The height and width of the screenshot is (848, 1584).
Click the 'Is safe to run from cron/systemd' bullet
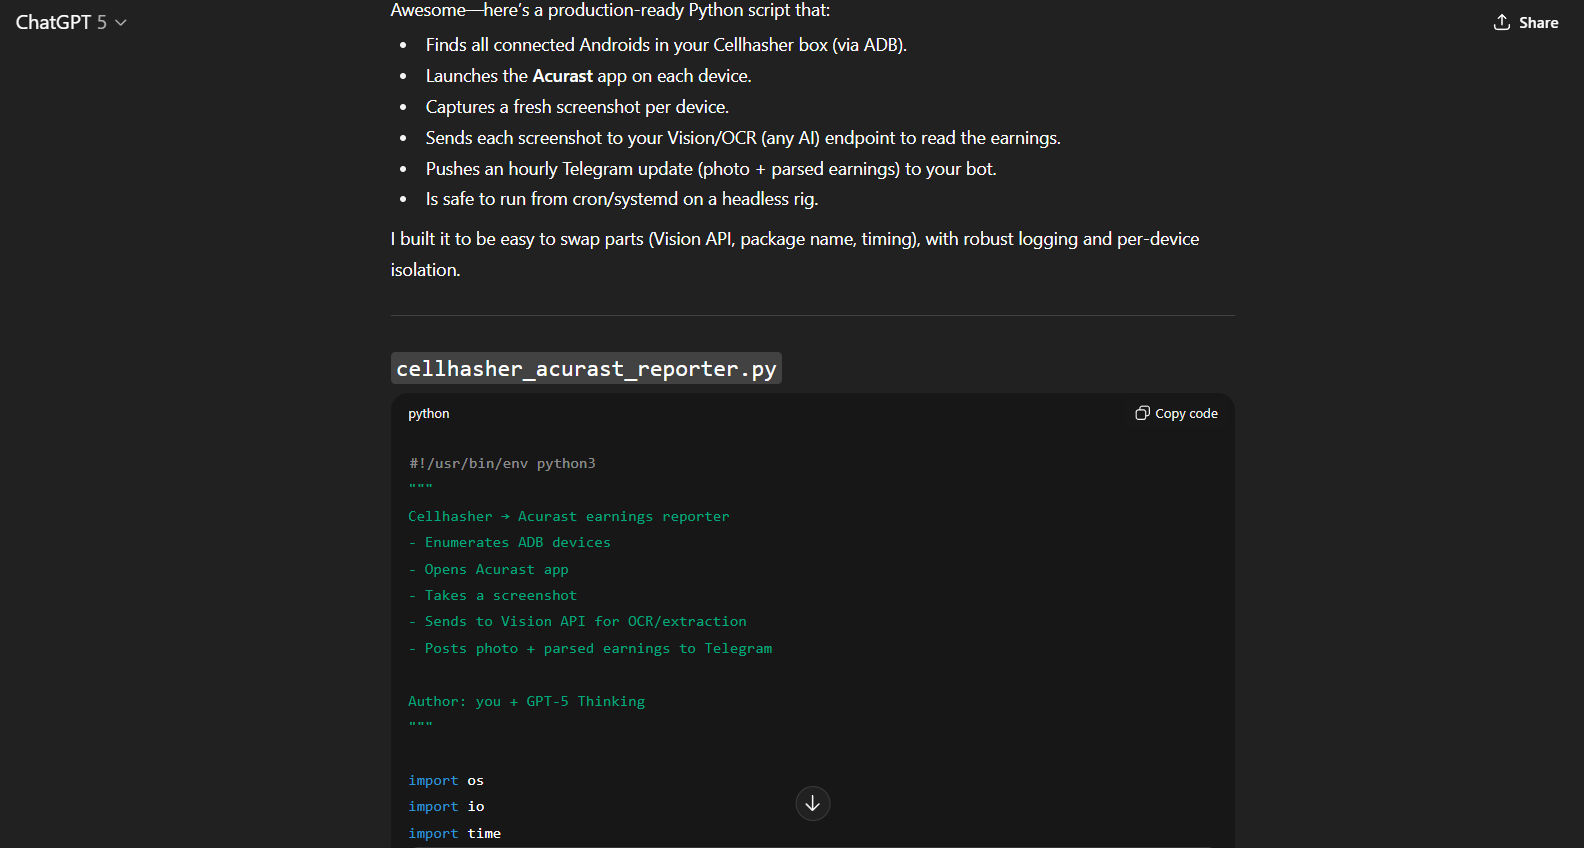(621, 199)
